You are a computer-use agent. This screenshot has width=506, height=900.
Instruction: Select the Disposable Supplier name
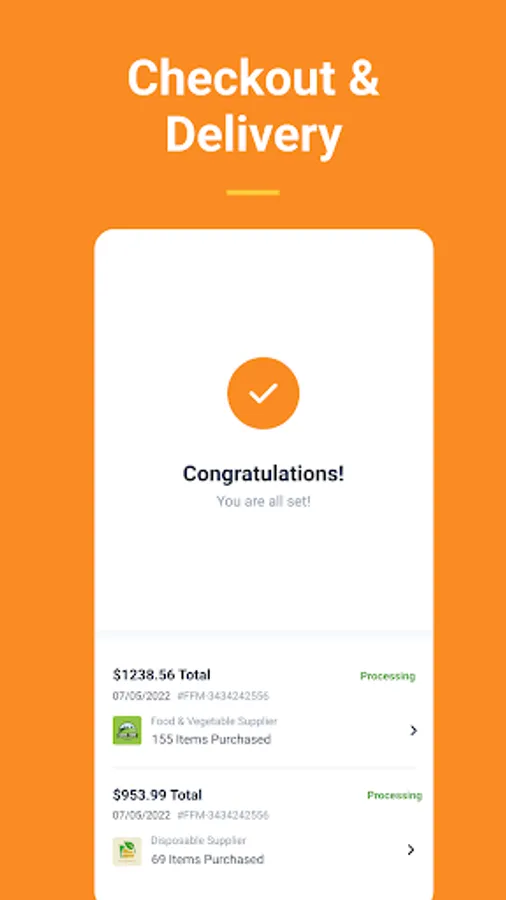tap(198, 840)
